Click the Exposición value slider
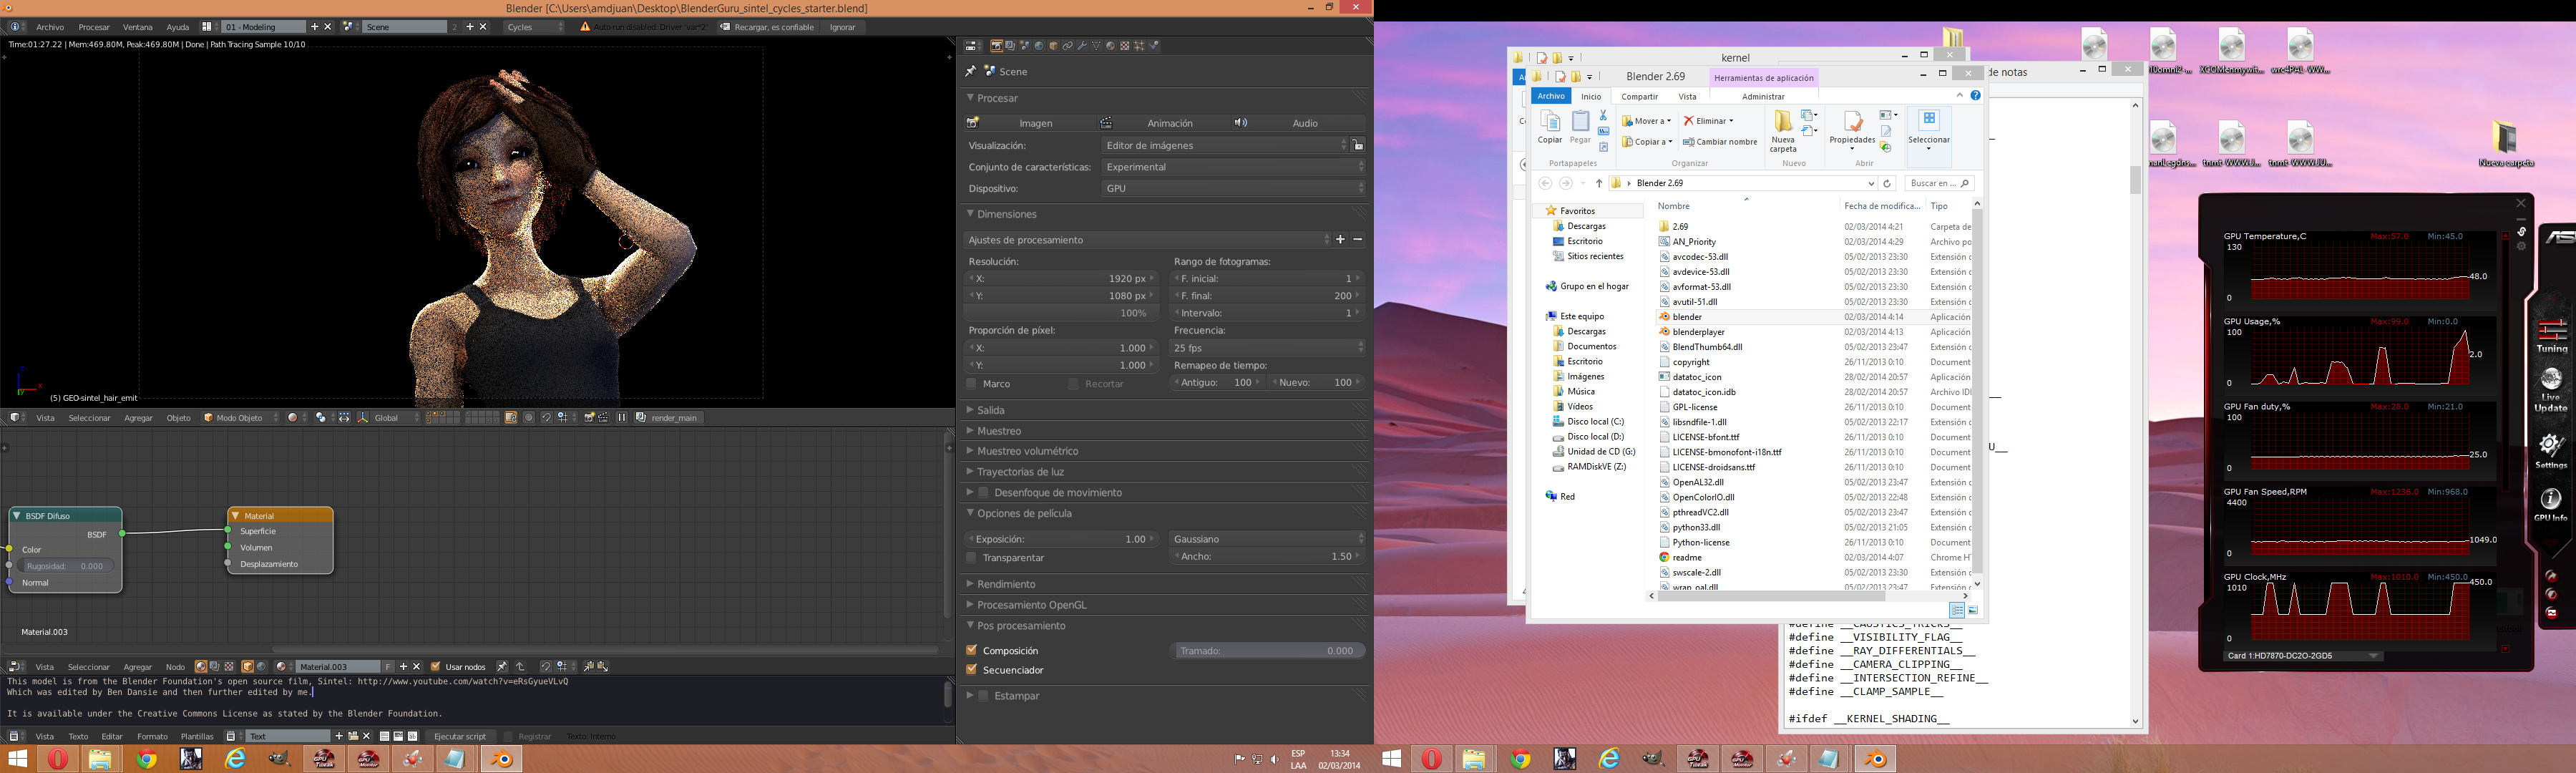Image resolution: width=2576 pixels, height=773 pixels. point(1062,539)
